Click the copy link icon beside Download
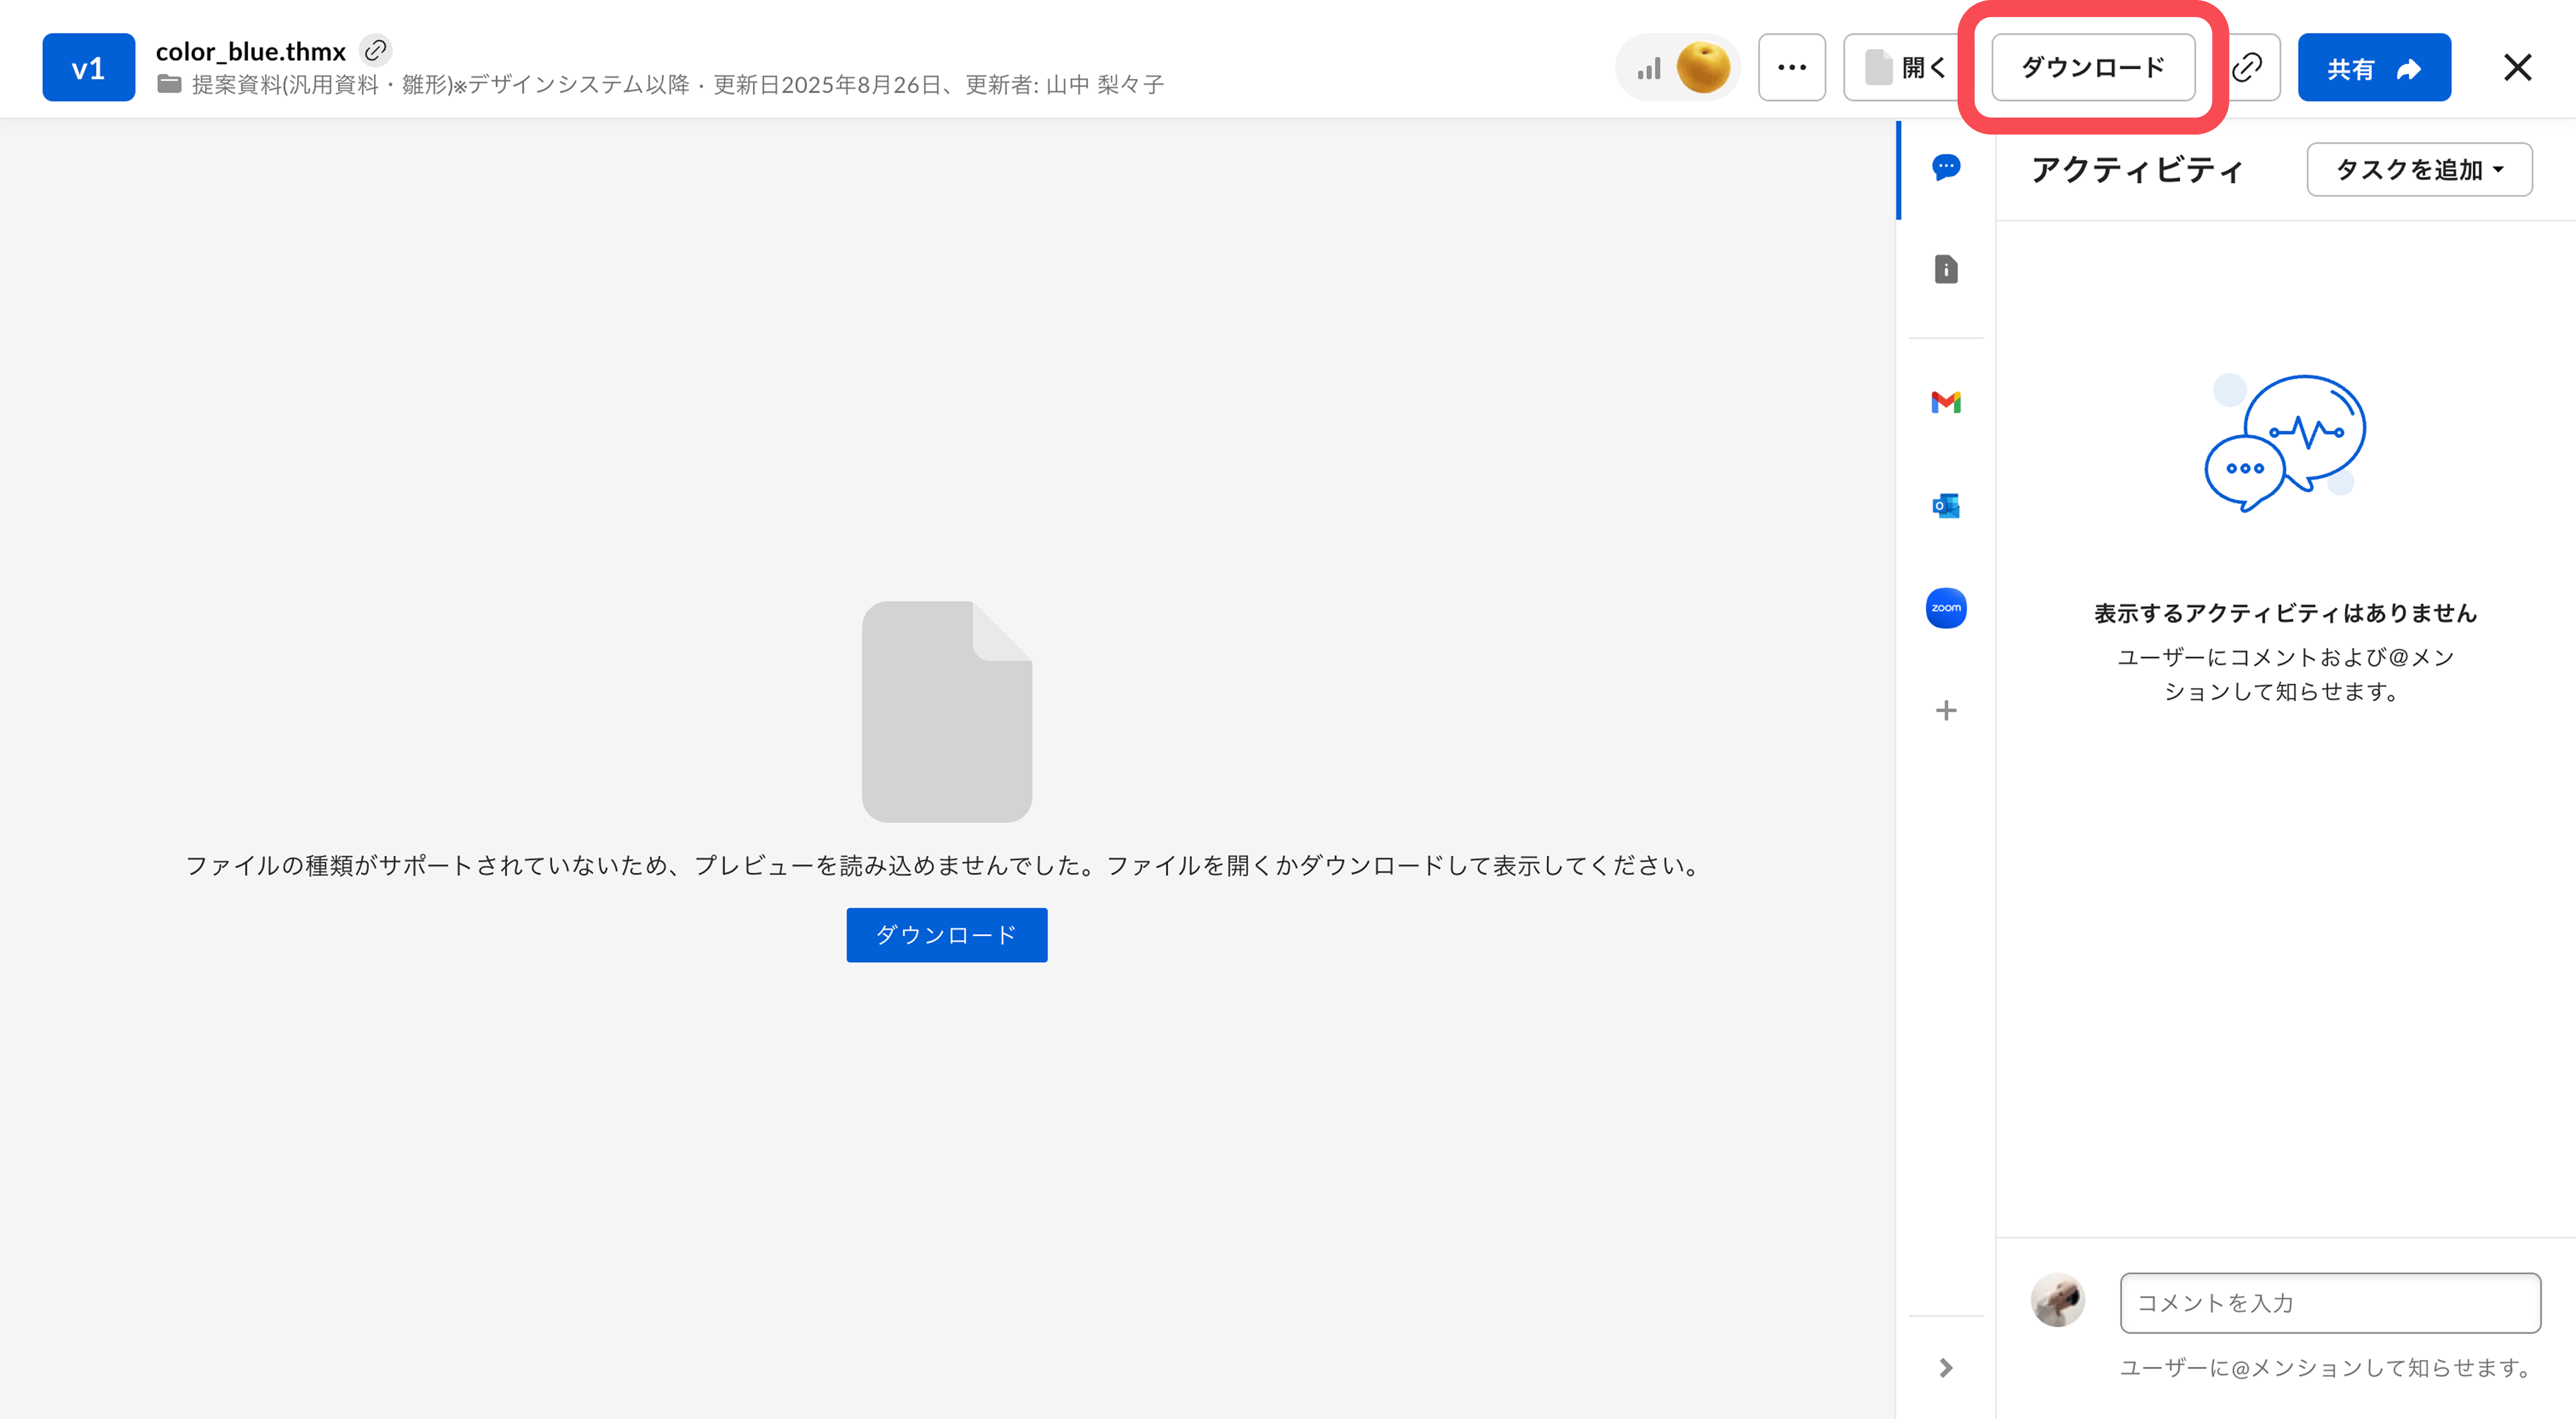This screenshot has height=1419, width=2576. [x=2247, y=67]
